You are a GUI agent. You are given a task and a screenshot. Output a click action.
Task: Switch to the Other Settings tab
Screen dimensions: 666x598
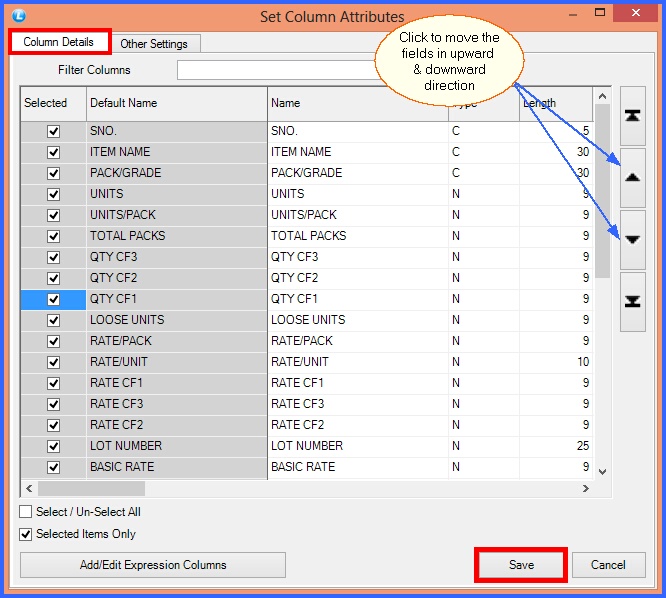click(x=154, y=44)
